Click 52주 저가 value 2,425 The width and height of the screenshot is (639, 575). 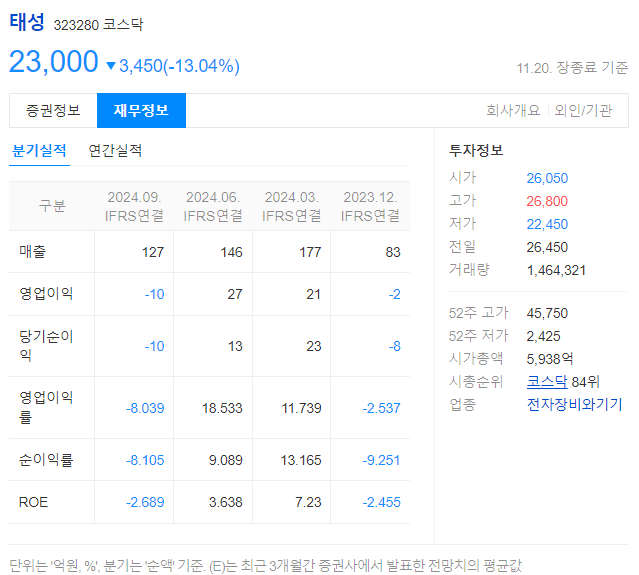point(543,337)
